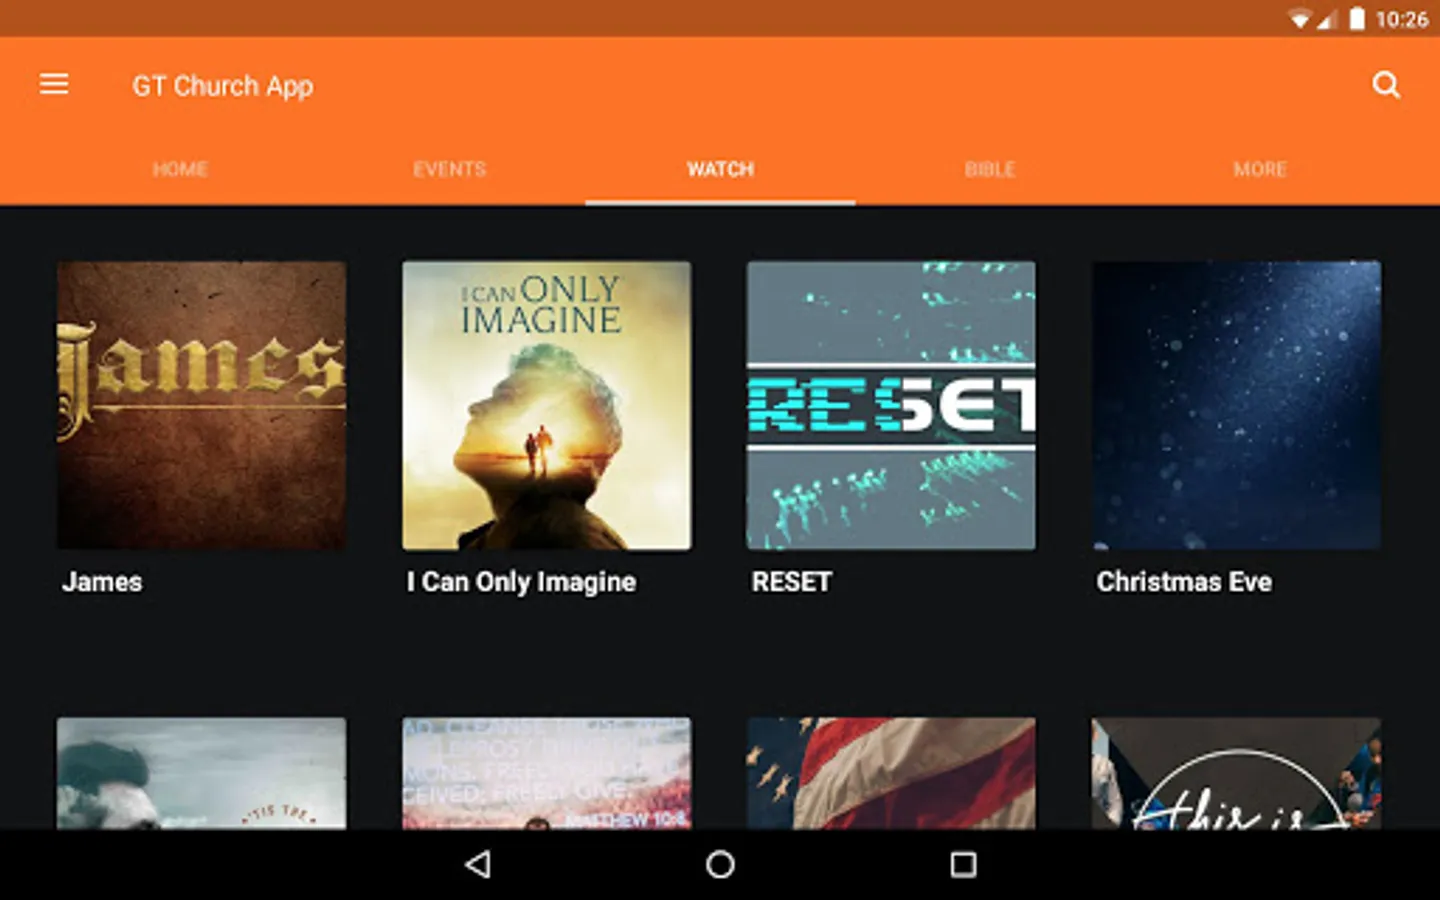Open the recent apps overview
The height and width of the screenshot is (900, 1440).
[963, 864]
